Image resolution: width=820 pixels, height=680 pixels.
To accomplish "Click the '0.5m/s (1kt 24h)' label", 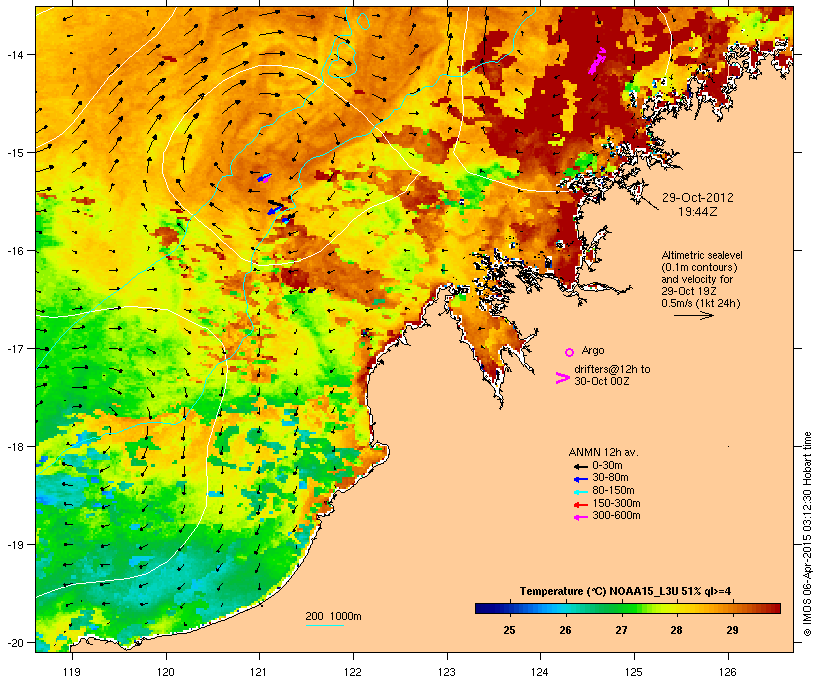I will tap(701, 303).
